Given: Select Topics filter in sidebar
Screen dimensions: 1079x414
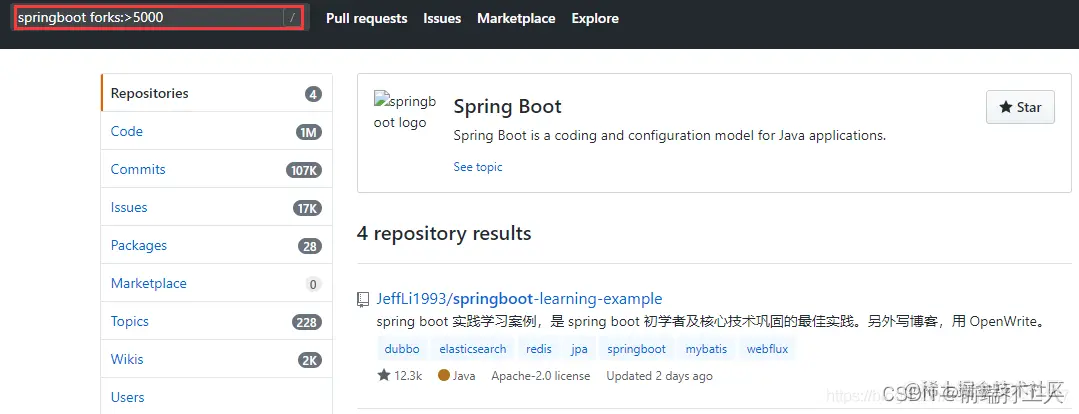Looking at the screenshot, I should [217, 321].
